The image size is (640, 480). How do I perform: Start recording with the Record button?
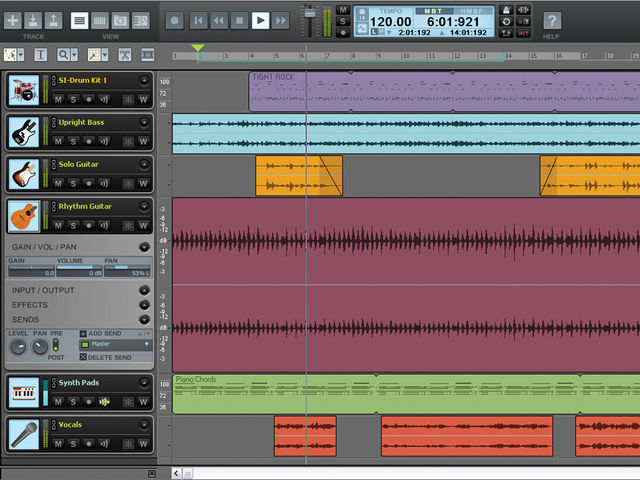pyautogui.click(x=175, y=20)
